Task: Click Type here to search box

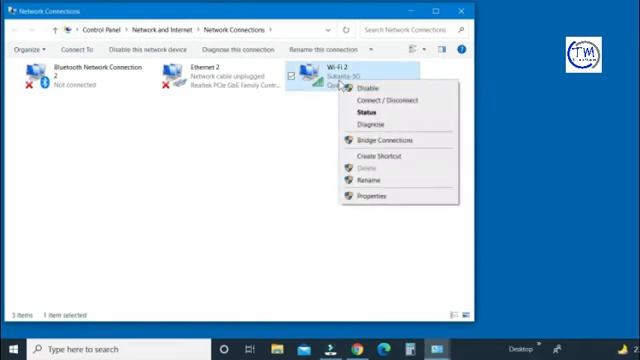Action: click(x=119, y=349)
